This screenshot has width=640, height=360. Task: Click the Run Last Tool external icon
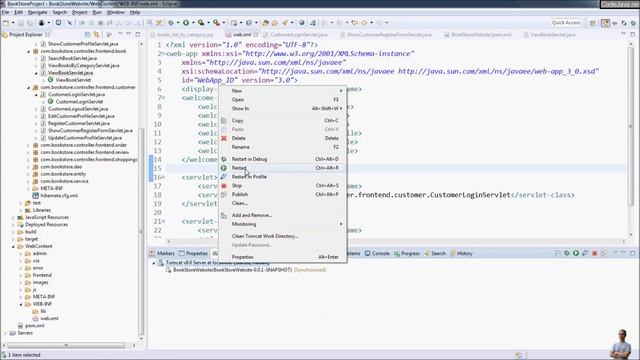tap(216, 23)
